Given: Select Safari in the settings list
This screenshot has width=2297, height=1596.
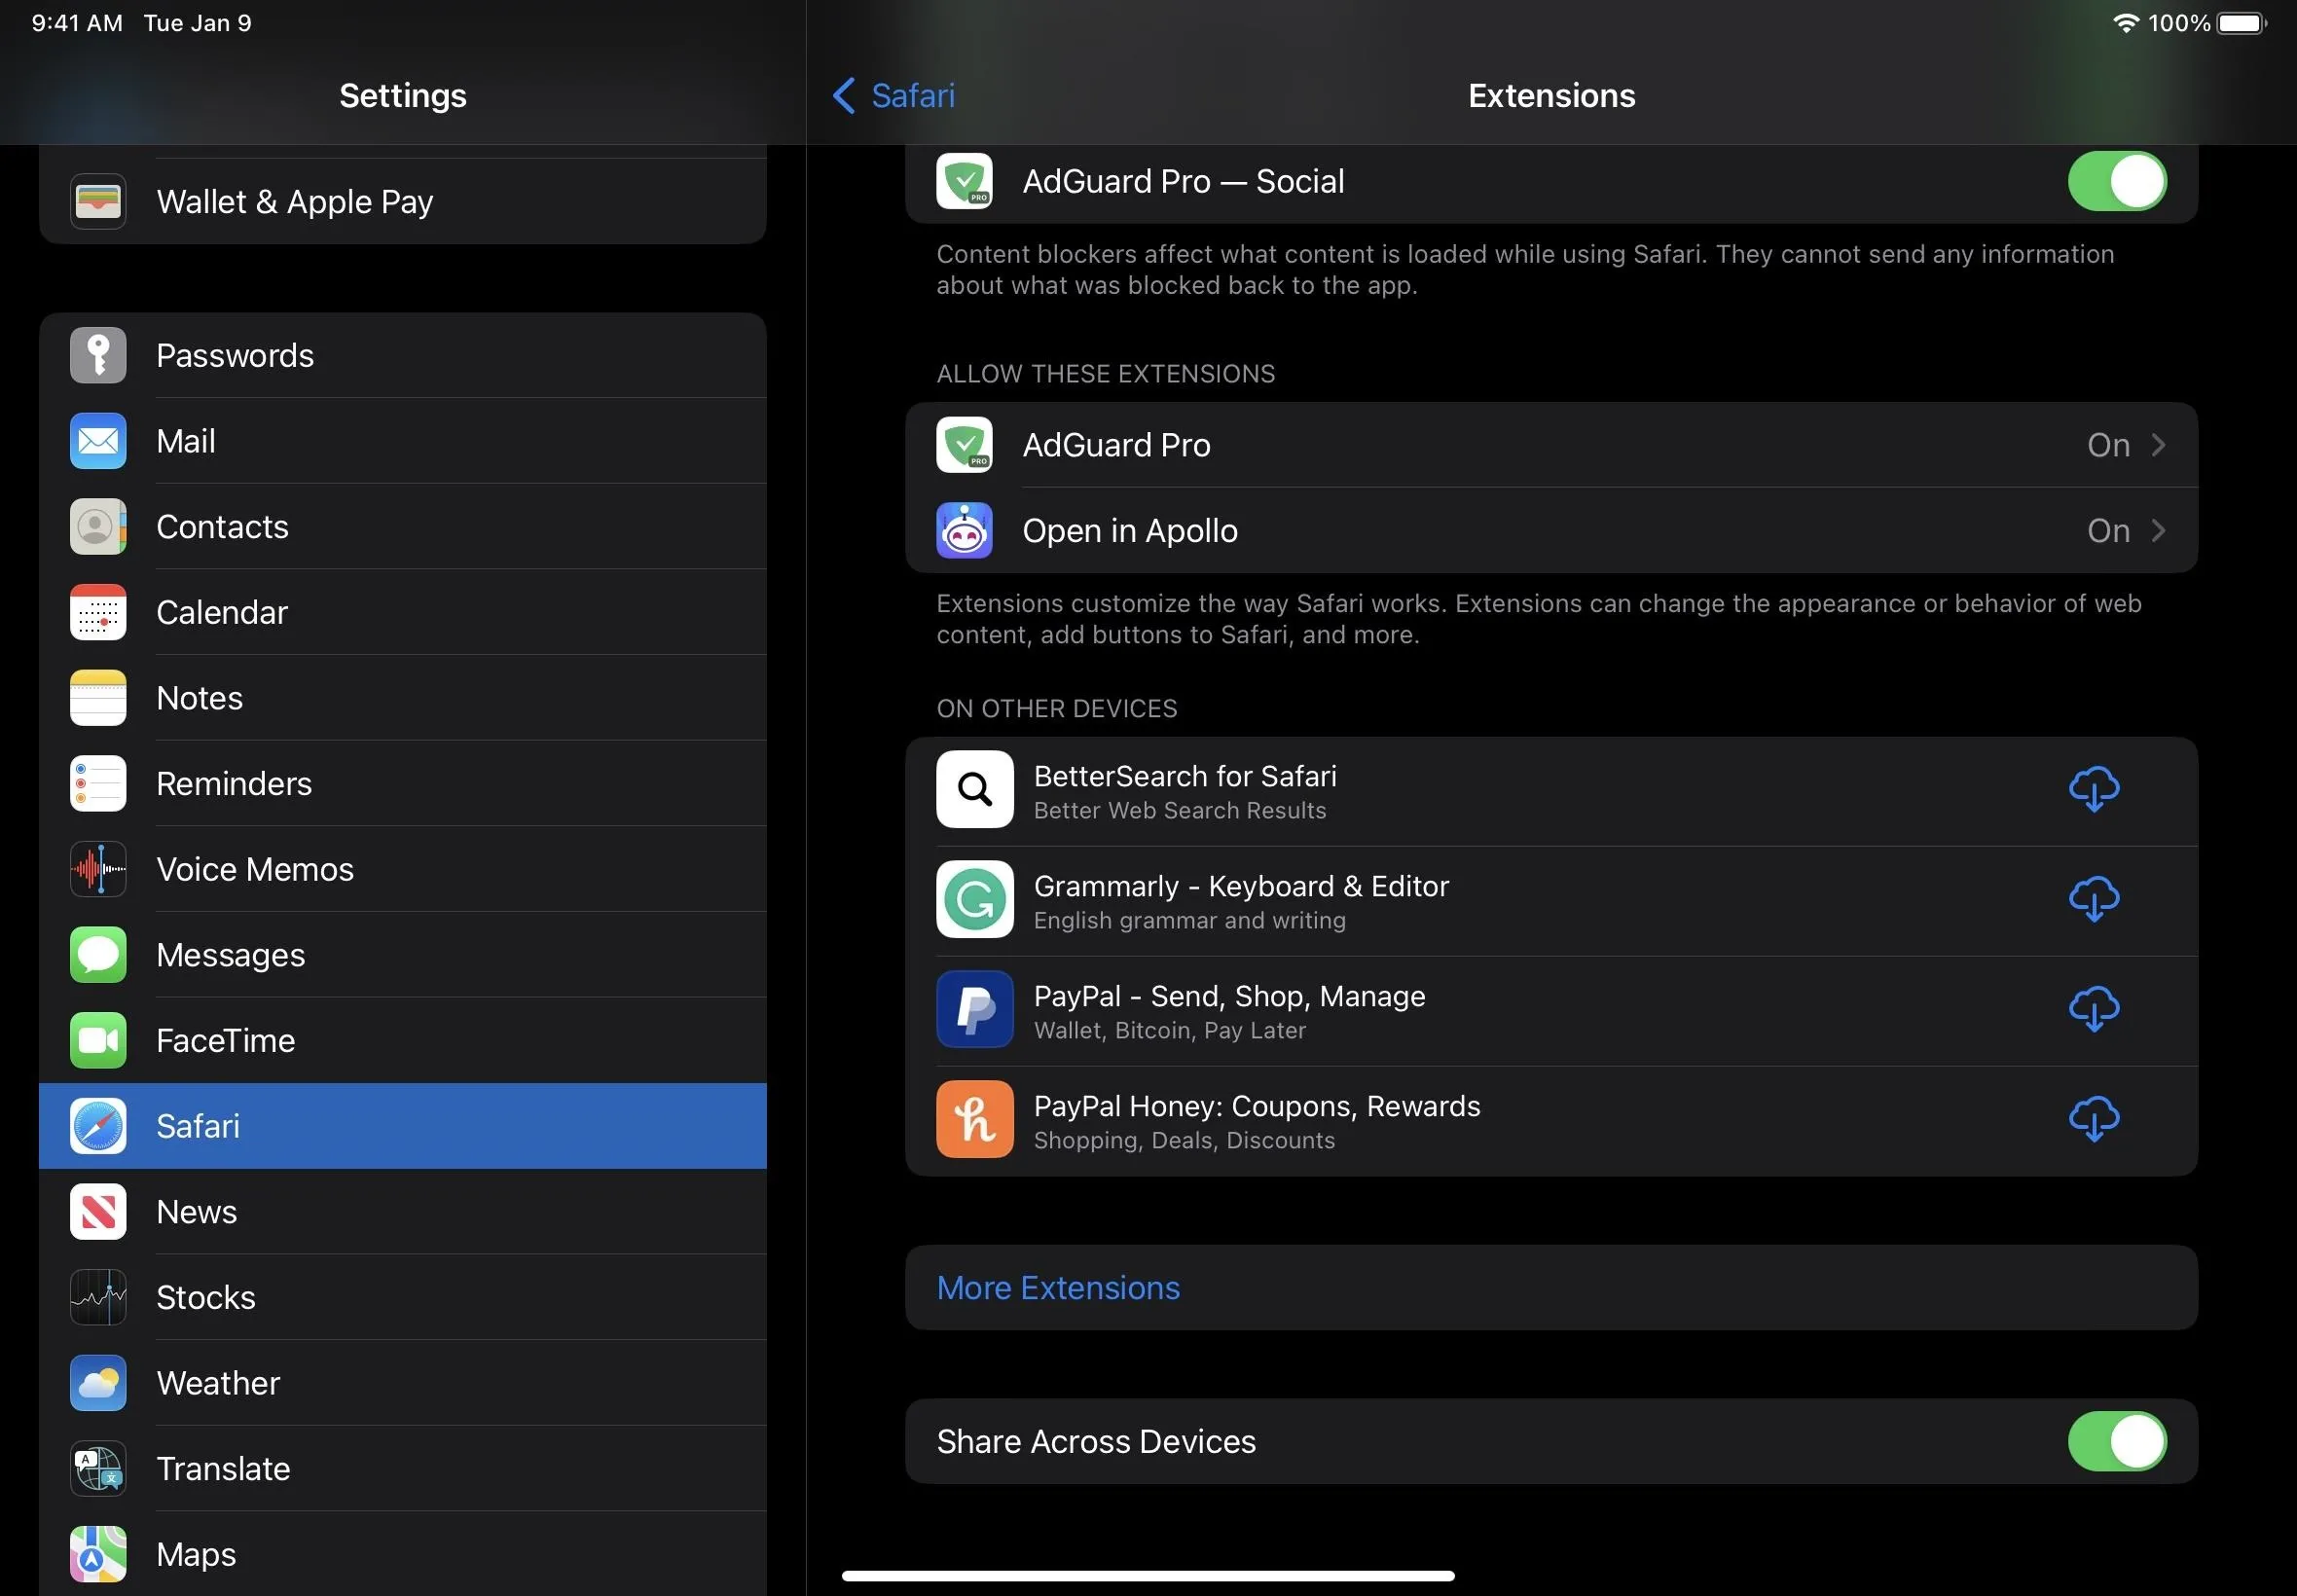Looking at the screenshot, I should click(x=403, y=1126).
